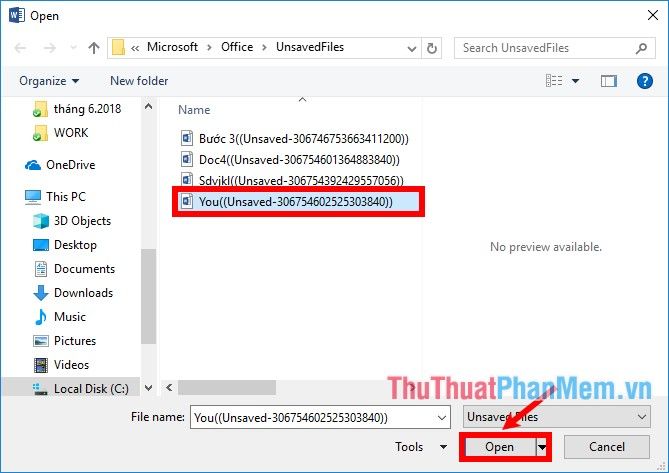Open the WORK folder in sidebar
This screenshot has width=669, height=473.
pyautogui.click(x=61, y=133)
